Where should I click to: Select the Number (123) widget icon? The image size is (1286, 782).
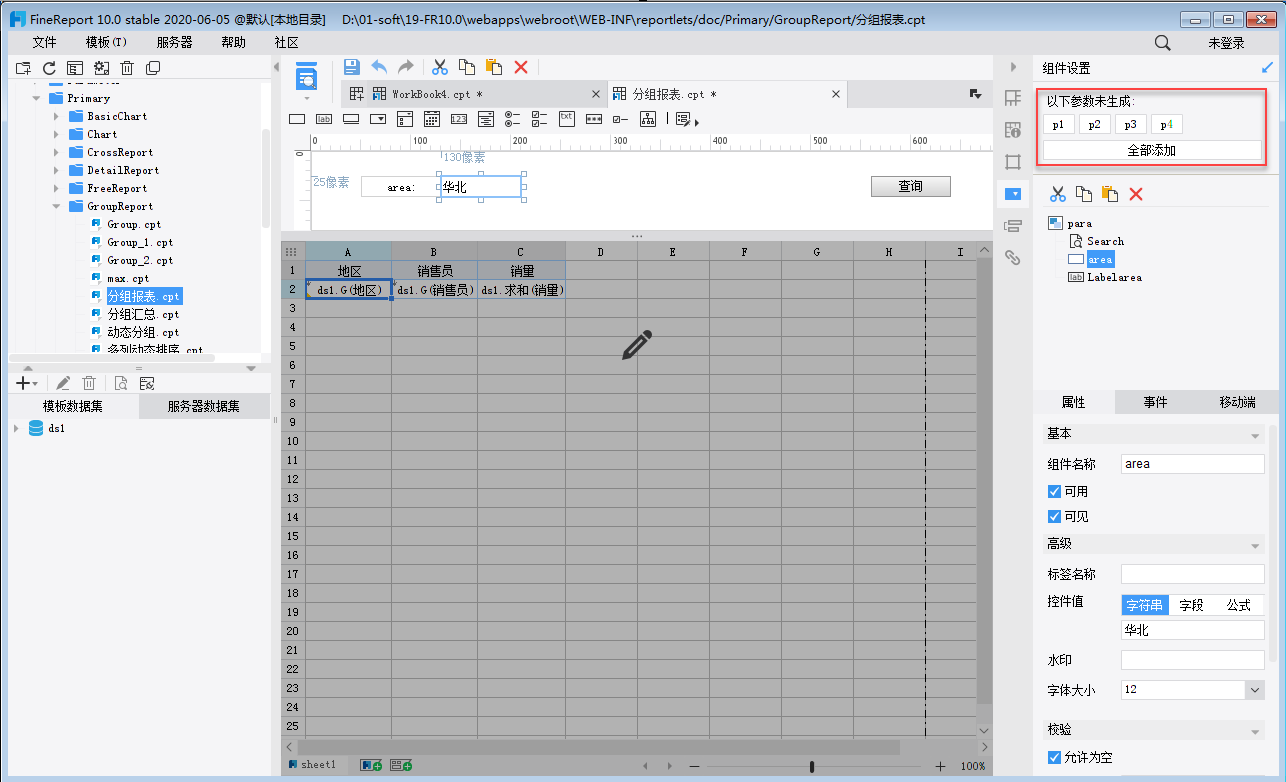(x=459, y=118)
